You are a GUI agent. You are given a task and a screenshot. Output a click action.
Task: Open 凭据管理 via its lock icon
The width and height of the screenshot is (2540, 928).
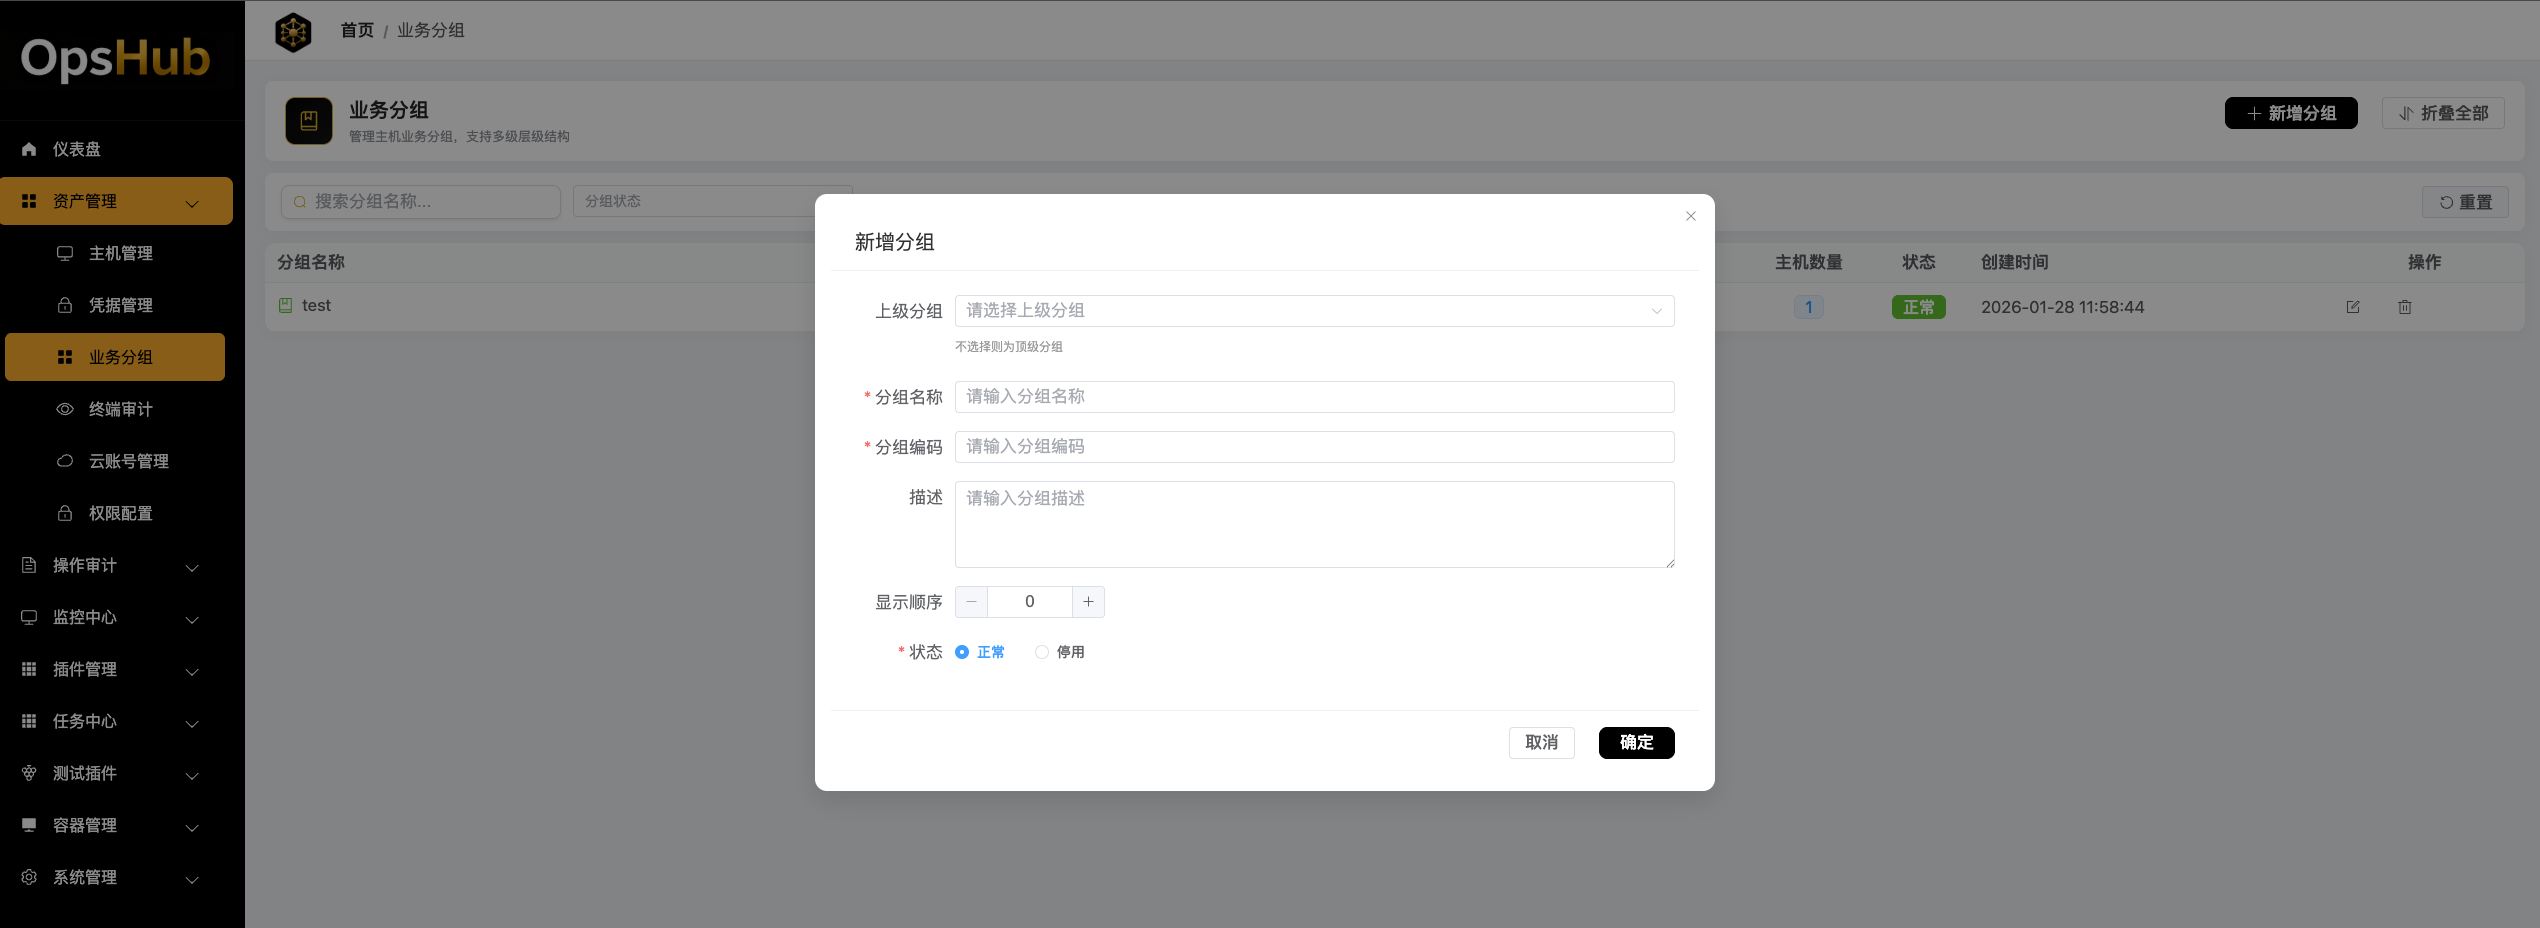coord(64,305)
